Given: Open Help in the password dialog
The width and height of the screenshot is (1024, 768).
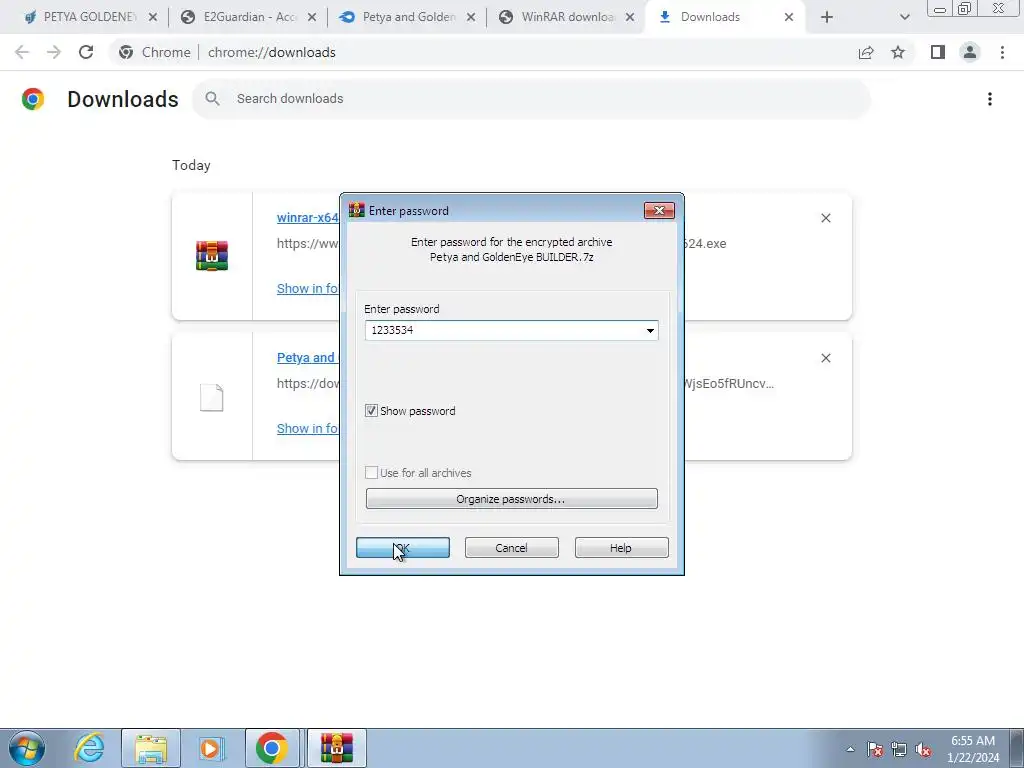Looking at the screenshot, I should (621, 547).
